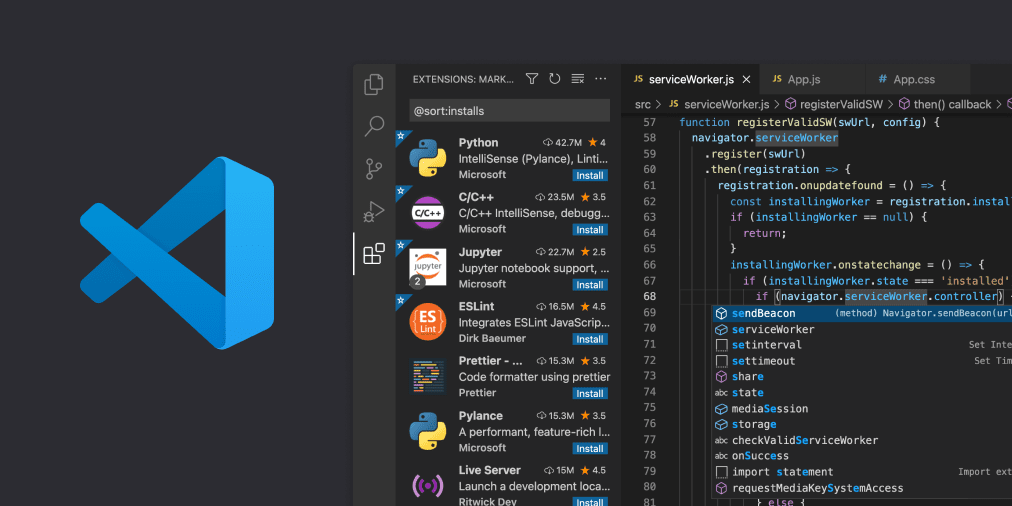The height and width of the screenshot is (506, 1012).
Task: Close the serviceWorker.js tab
Action: [x=746, y=79]
